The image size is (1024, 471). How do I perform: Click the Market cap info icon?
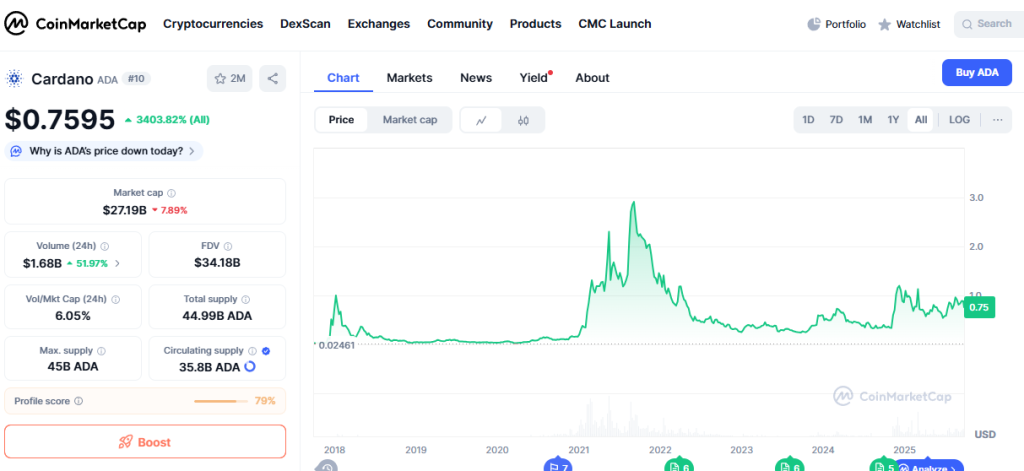click(x=171, y=193)
